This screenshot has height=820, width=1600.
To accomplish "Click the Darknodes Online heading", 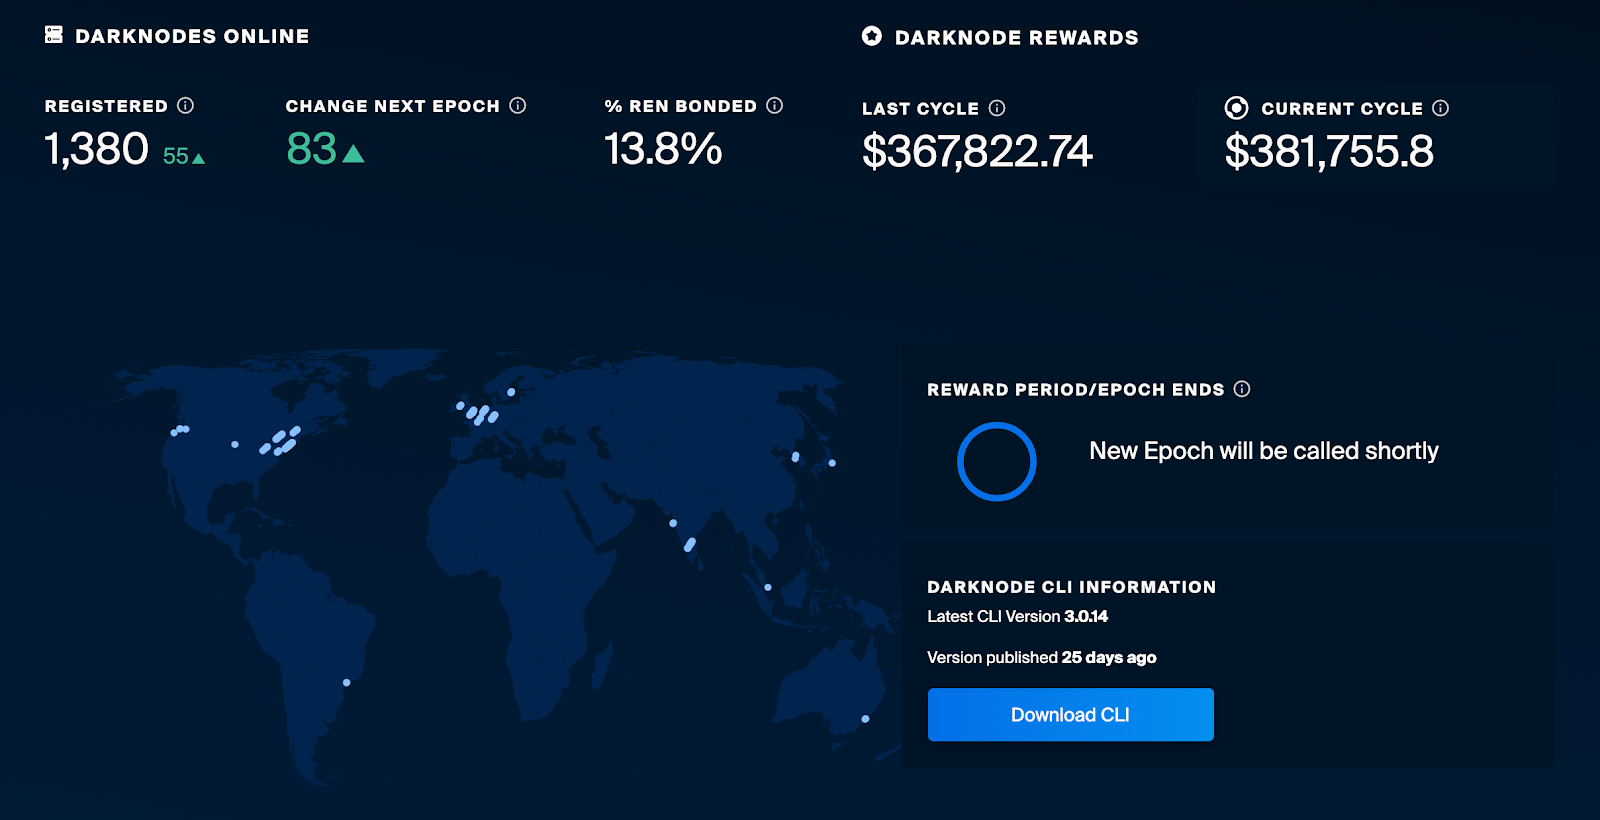I will [x=192, y=36].
